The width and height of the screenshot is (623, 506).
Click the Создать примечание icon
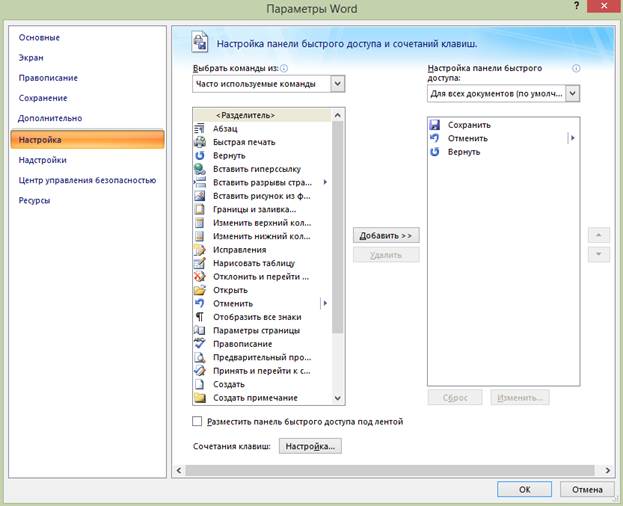pos(199,398)
